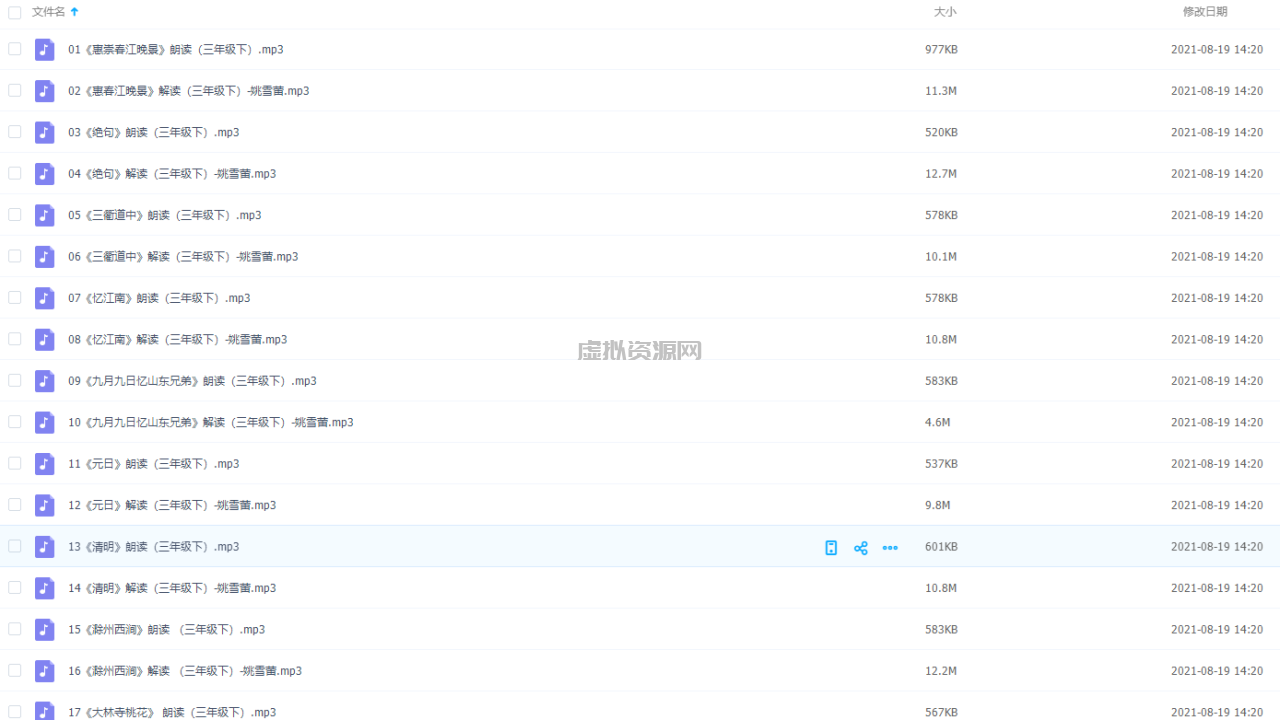Check the box for 01《惠崇春江晚景》朗读

pyautogui.click(x=14, y=49)
